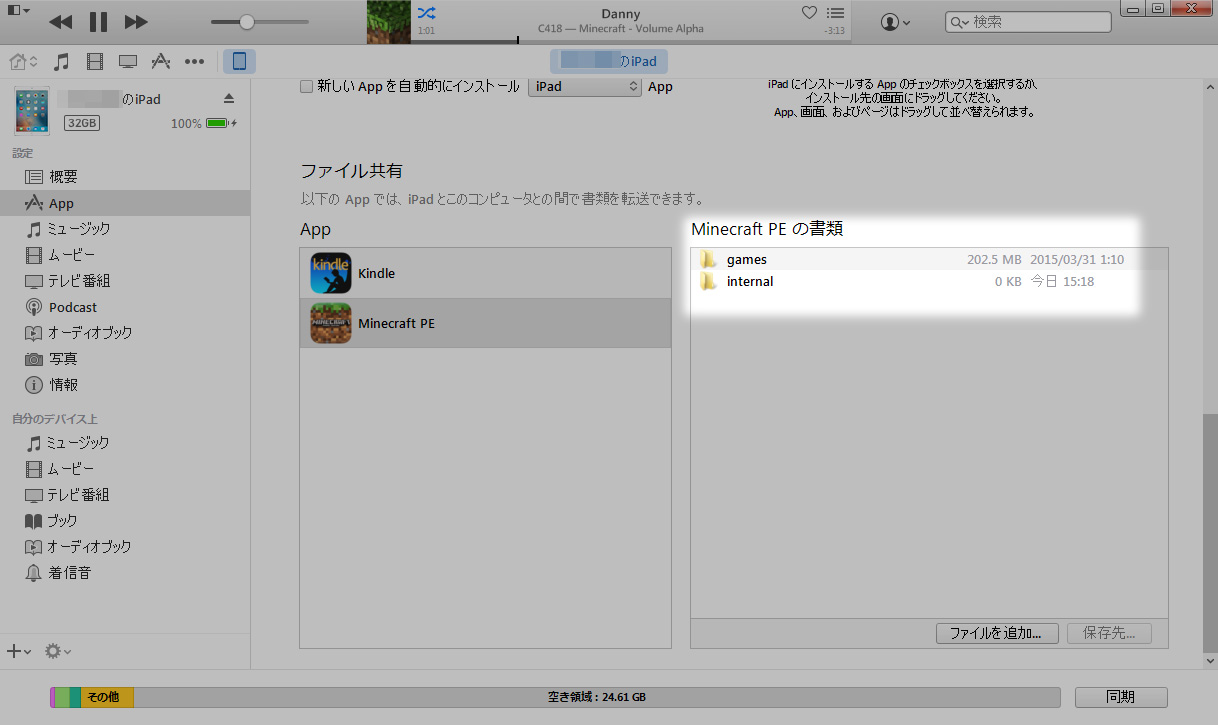Click the その他 storage segment
Screen dimensions: 1218x725
pos(107,697)
